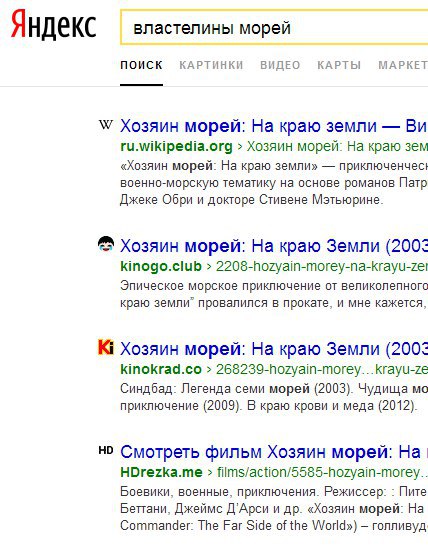
Task: Click the Яндекс logo
Action: [53, 25]
